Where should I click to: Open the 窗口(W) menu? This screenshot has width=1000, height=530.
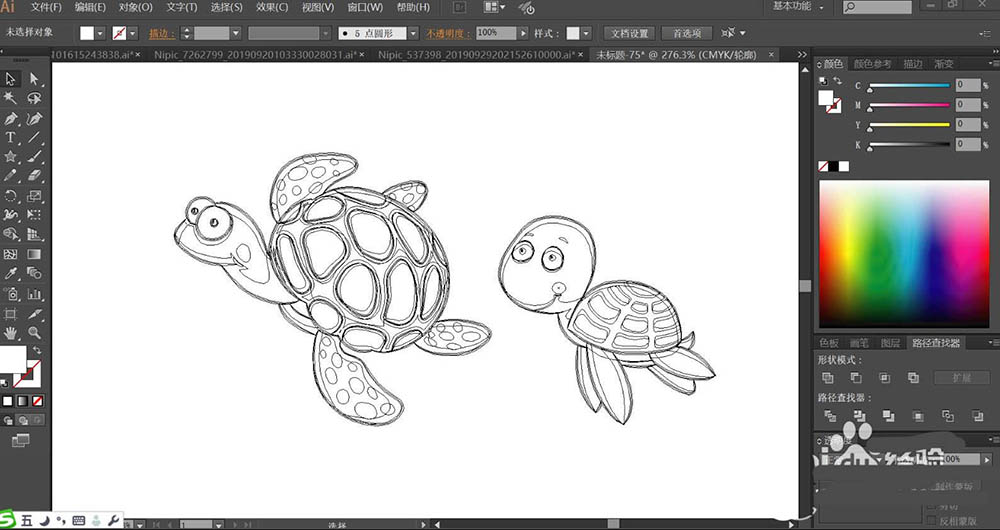365,8
